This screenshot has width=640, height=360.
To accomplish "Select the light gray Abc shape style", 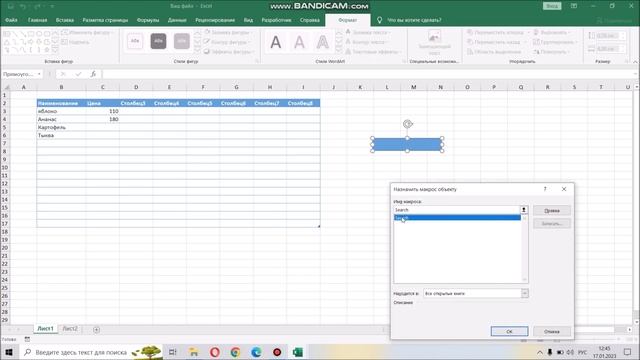I will click(x=182, y=41).
